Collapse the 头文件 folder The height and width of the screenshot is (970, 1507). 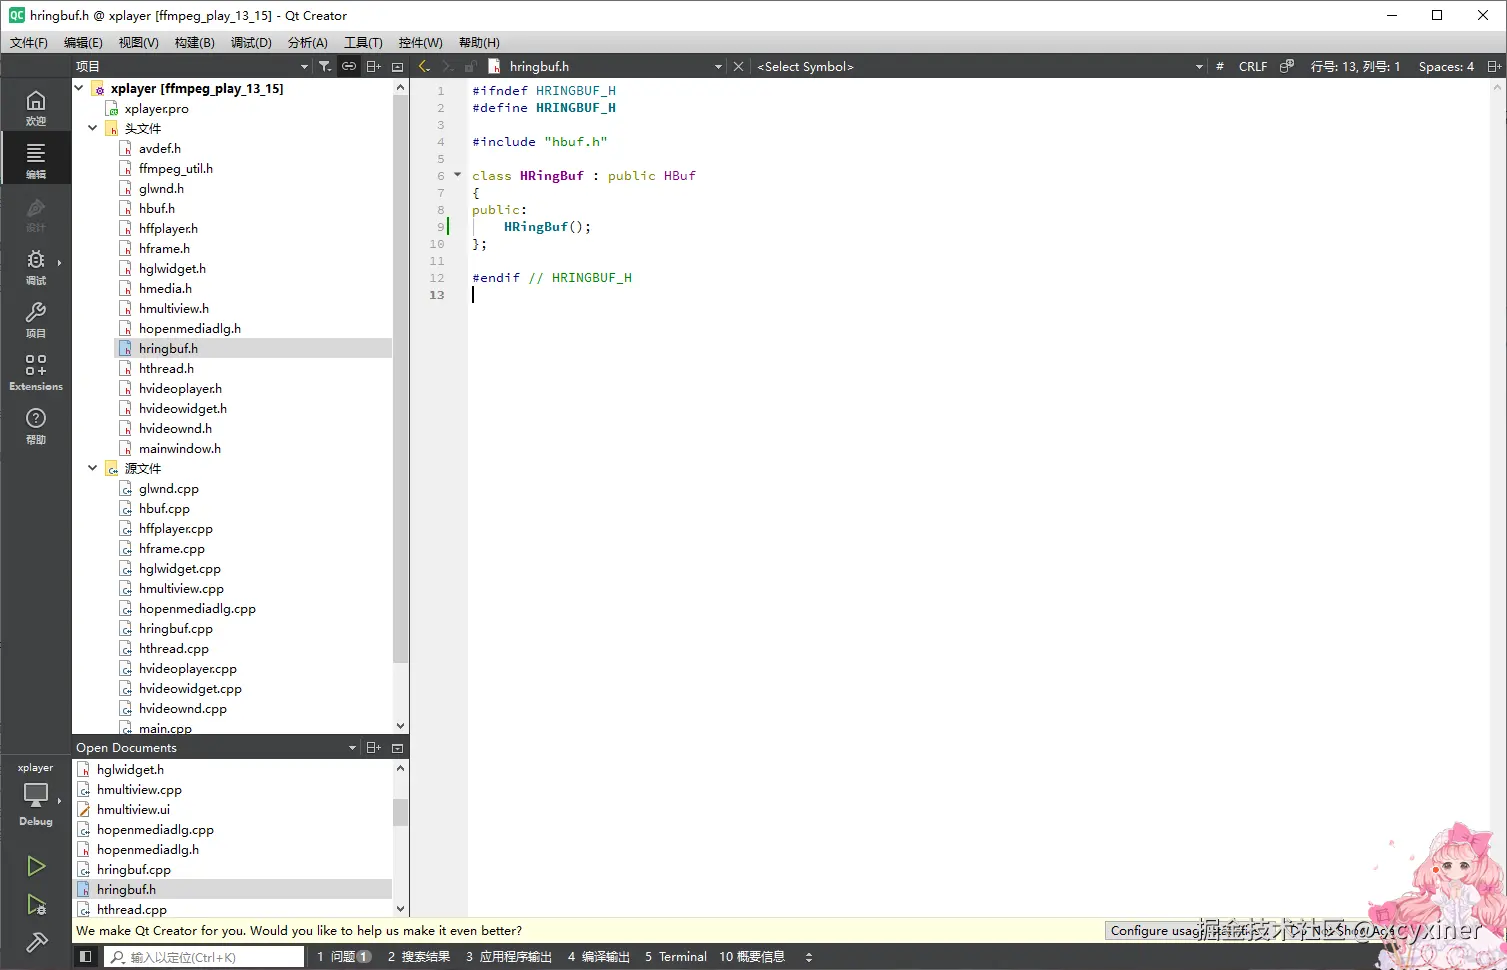tap(93, 128)
